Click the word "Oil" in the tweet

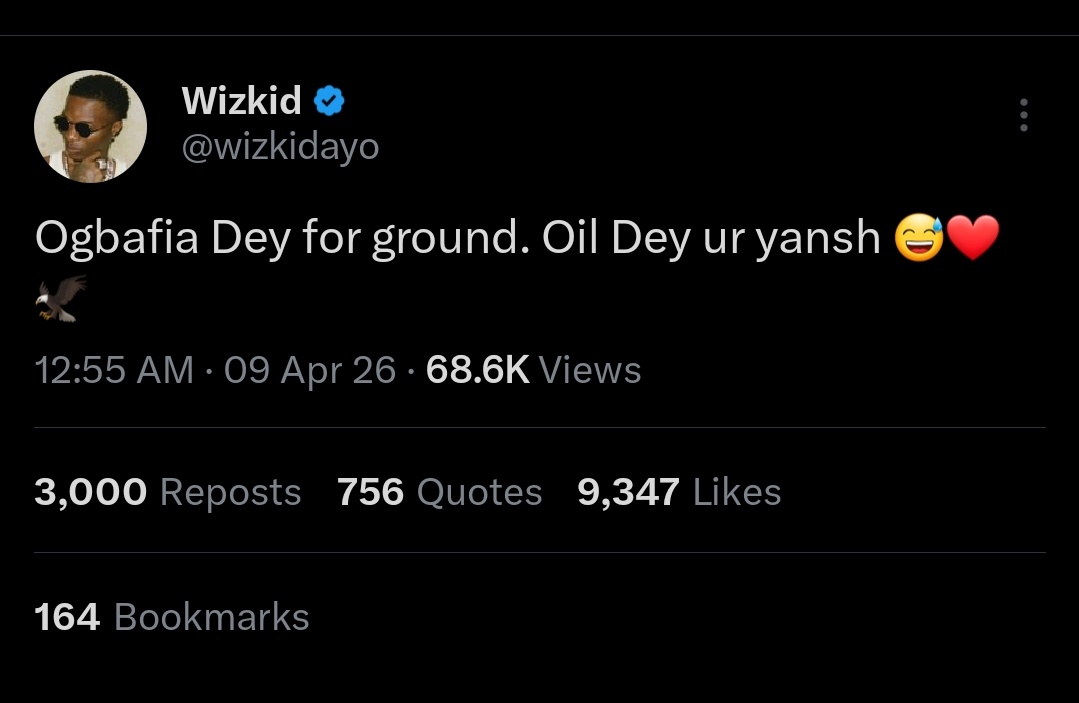pos(570,241)
